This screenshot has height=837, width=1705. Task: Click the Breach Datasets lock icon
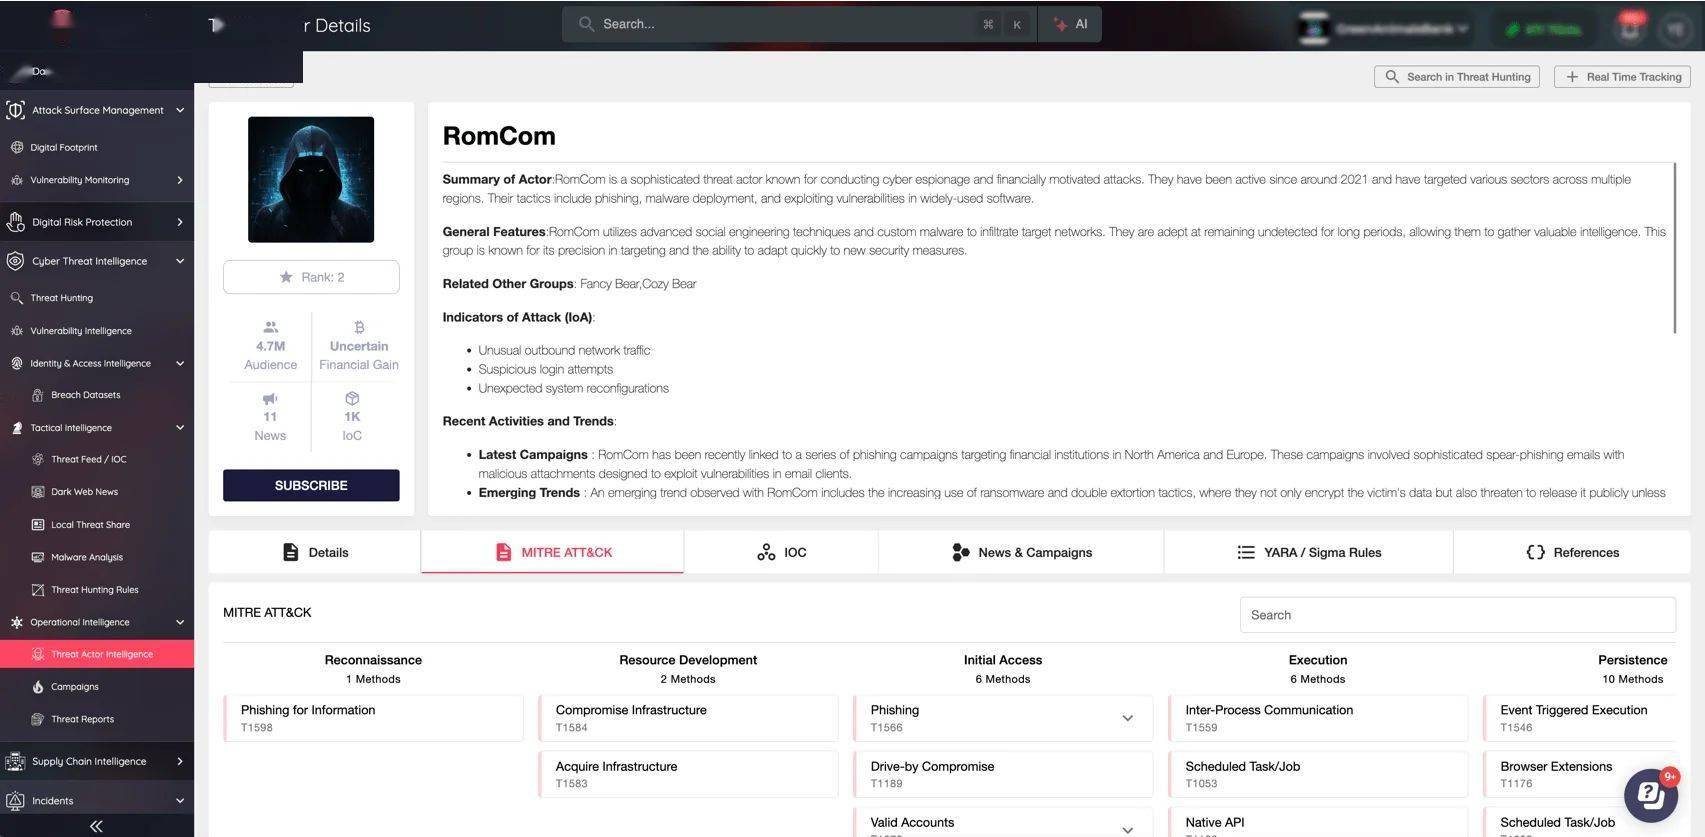coord(37,395)
